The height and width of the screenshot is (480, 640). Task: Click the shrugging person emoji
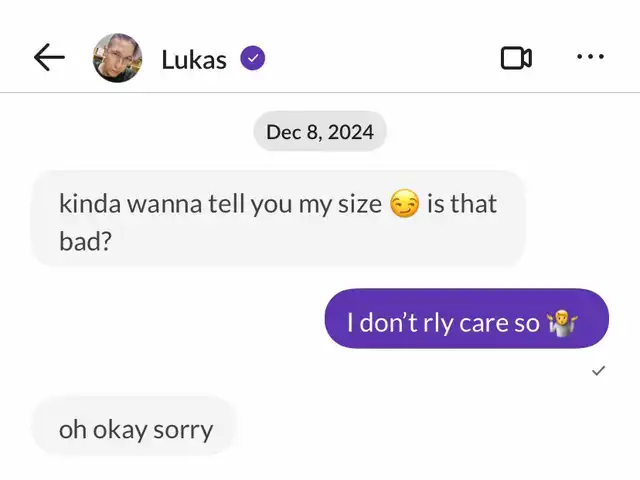[x=562, y=323]
